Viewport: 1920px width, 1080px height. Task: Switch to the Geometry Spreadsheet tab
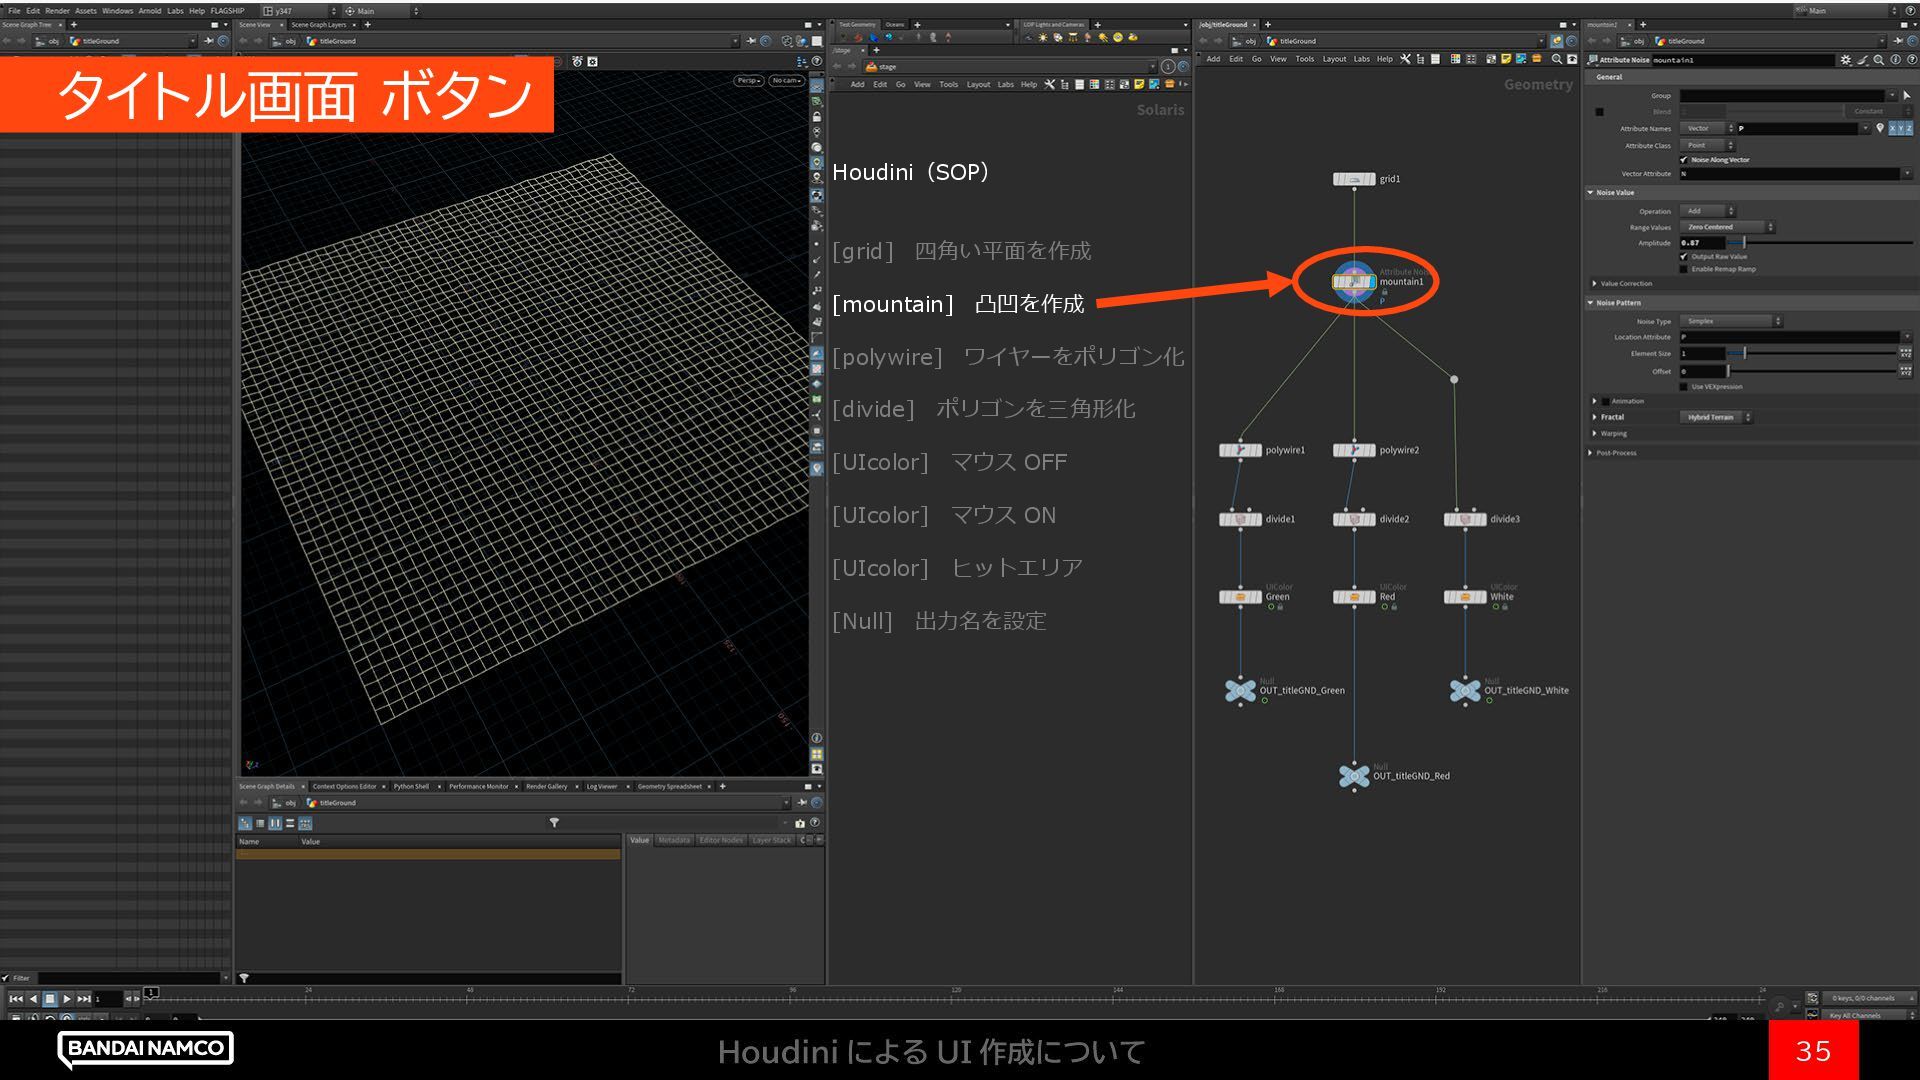click(669, 786)
